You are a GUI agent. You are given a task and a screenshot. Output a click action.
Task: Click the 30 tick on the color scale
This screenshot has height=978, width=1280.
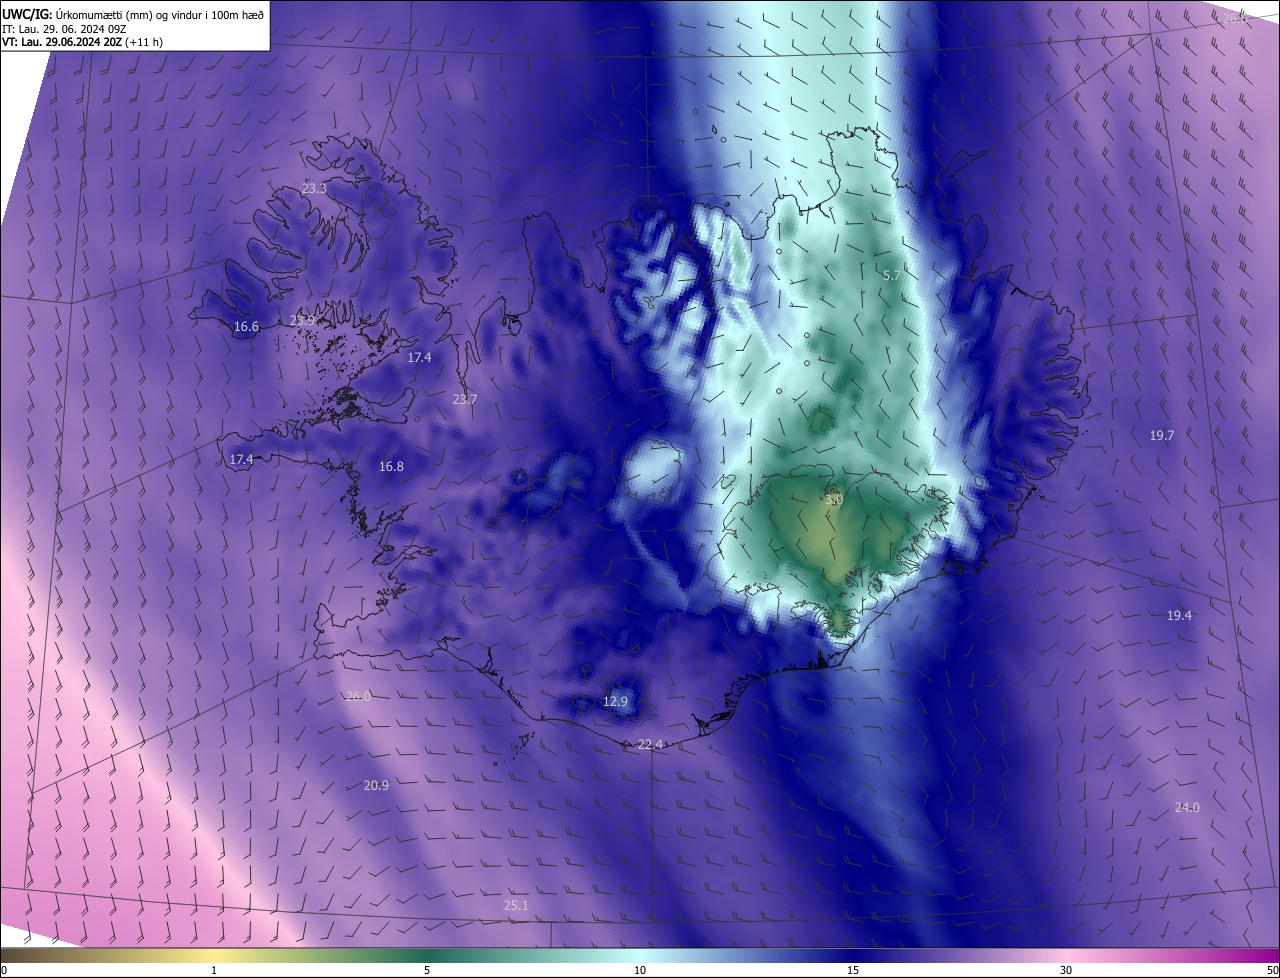(1066, 970)
